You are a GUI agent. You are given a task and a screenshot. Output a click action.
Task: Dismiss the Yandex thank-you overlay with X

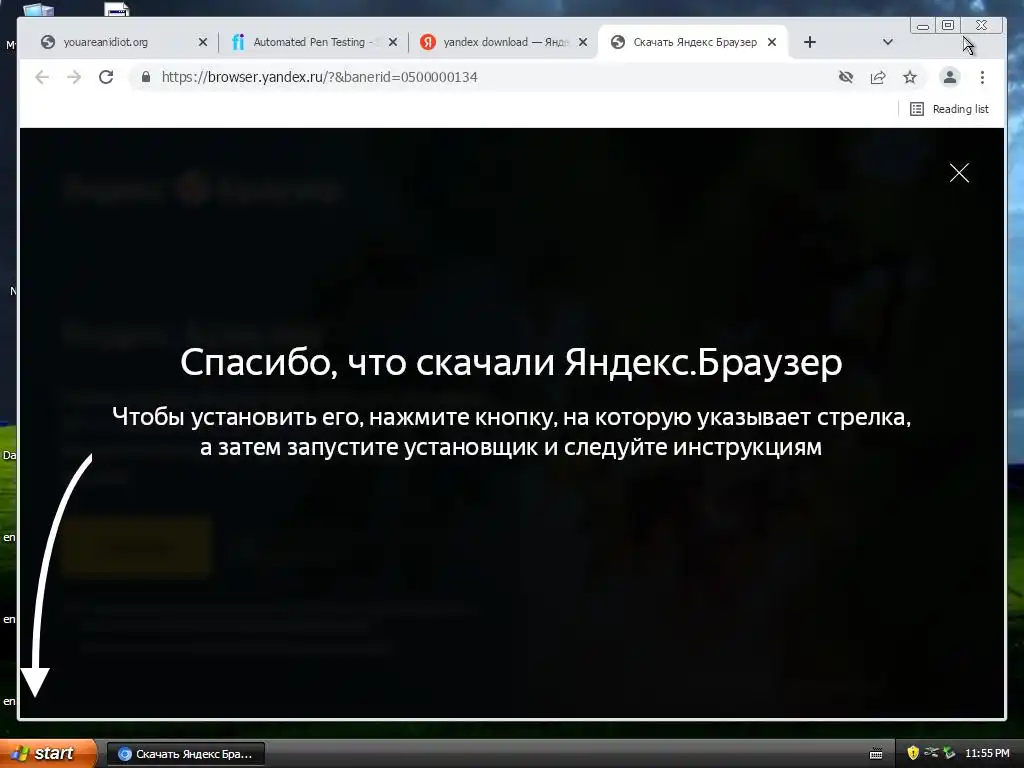coord(959,172)
